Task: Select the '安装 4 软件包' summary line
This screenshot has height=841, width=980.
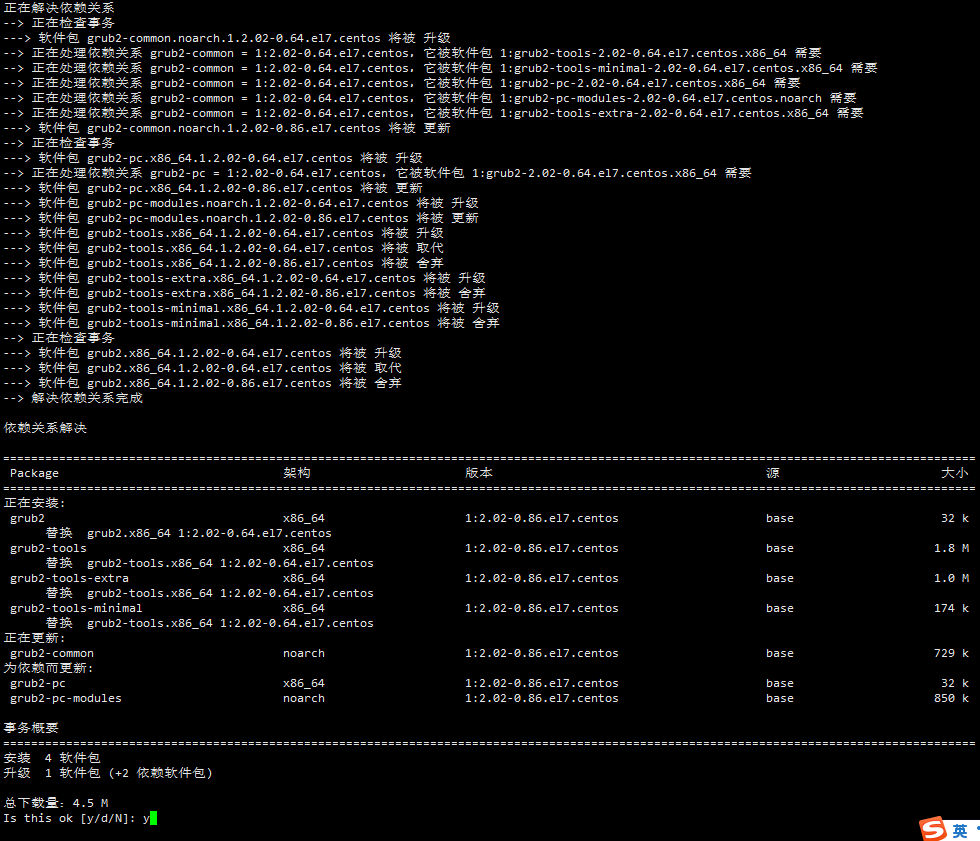Action: [52, 758]
